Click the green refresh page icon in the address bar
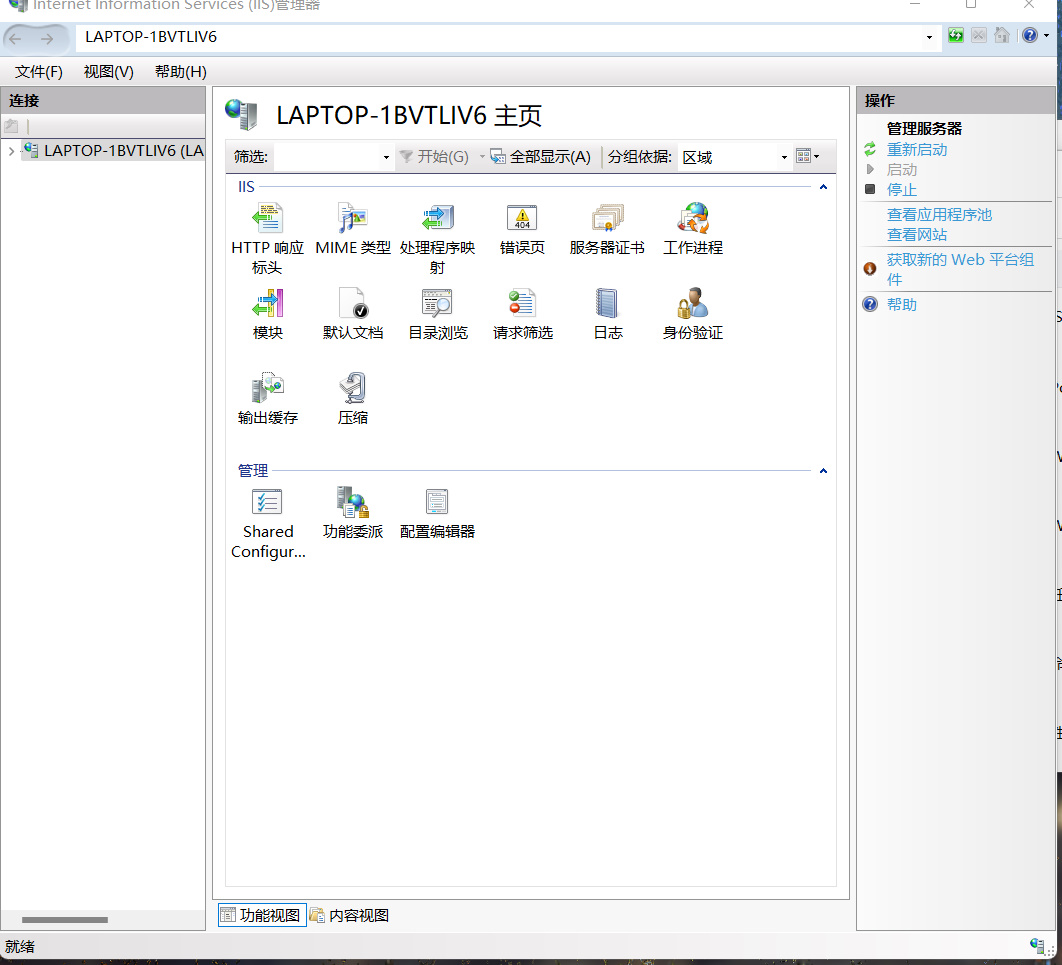 956,35
